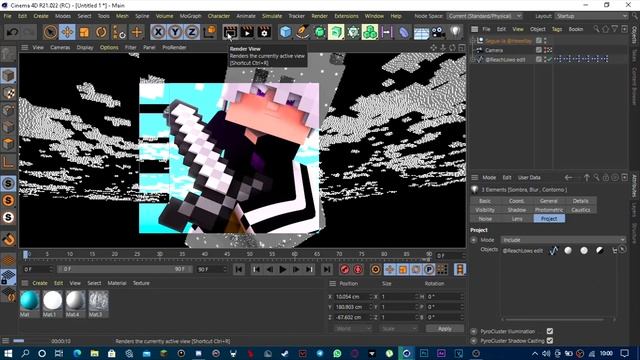The image size is (640, 360).
Task: Open the World coordinate dropdown
Action: 353,329
